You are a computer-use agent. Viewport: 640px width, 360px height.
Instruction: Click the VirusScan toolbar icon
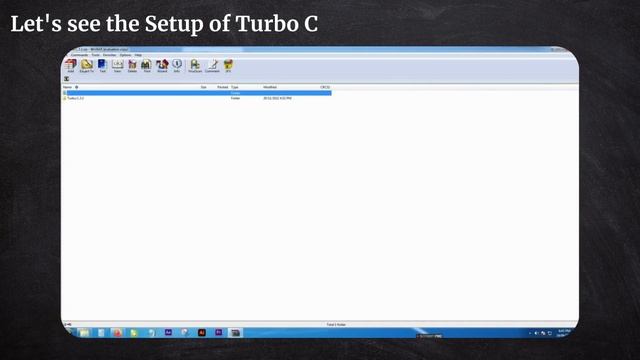pyautogui.click(x=195, y=66)
